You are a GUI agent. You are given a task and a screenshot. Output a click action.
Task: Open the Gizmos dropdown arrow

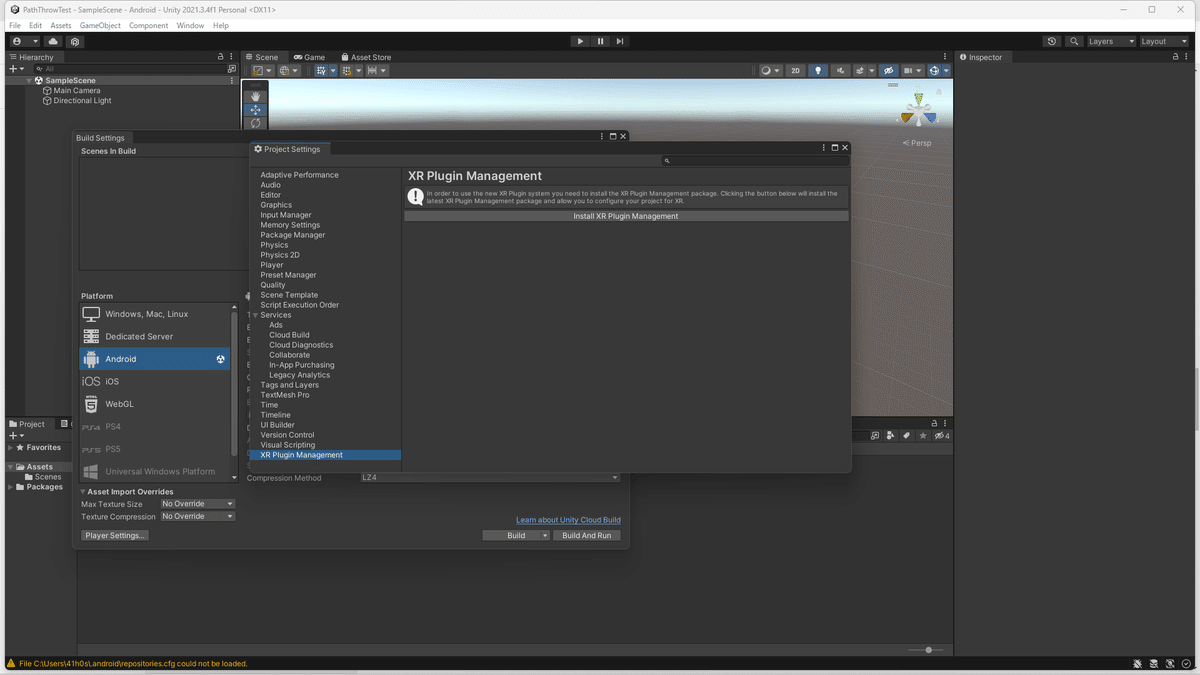946,71
